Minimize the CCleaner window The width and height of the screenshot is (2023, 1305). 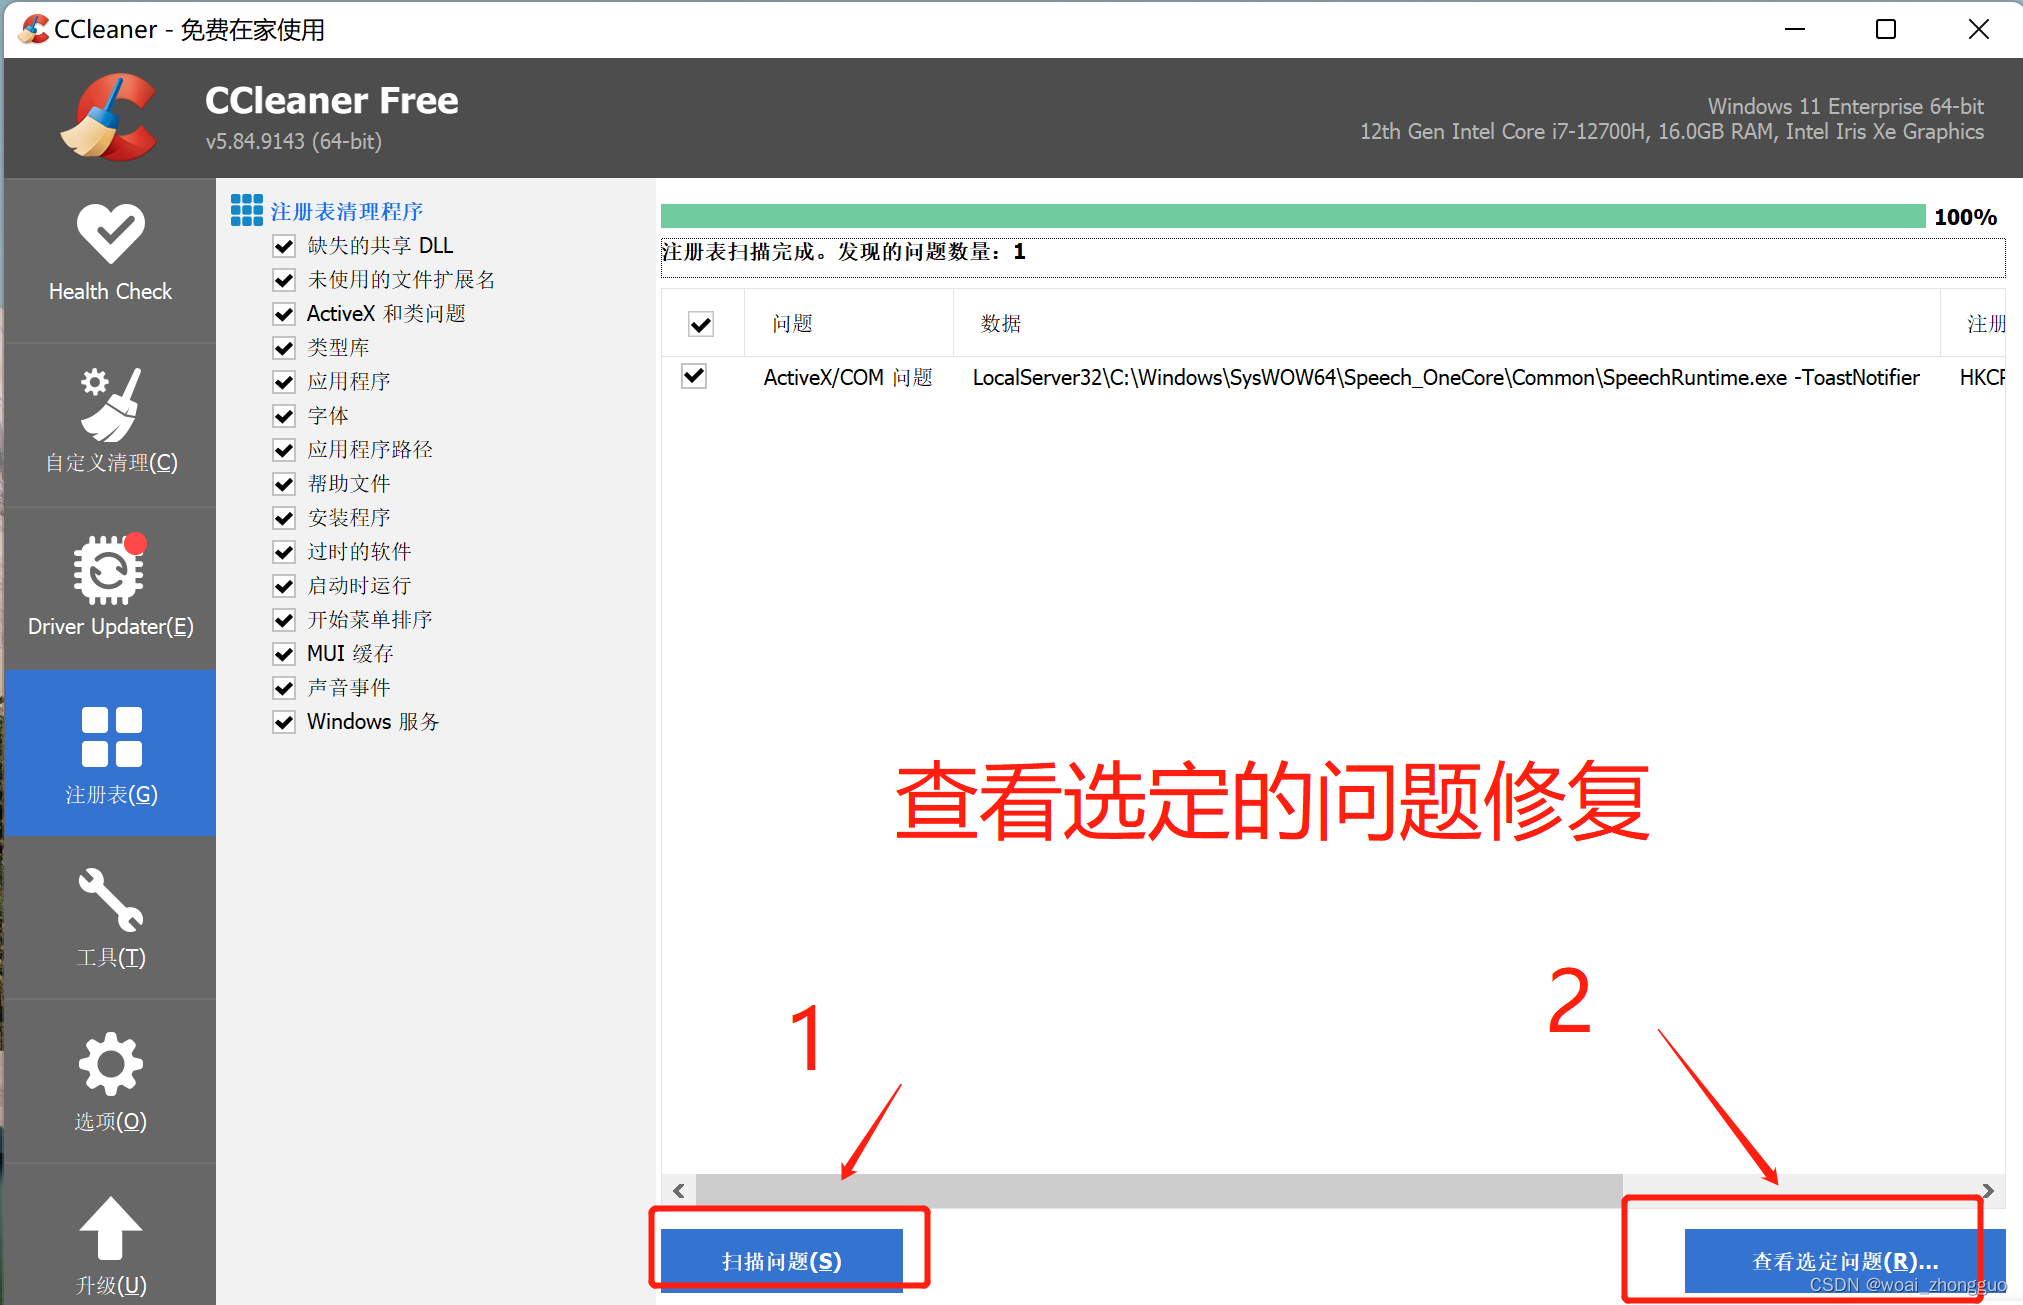[x=1795, y=29]
